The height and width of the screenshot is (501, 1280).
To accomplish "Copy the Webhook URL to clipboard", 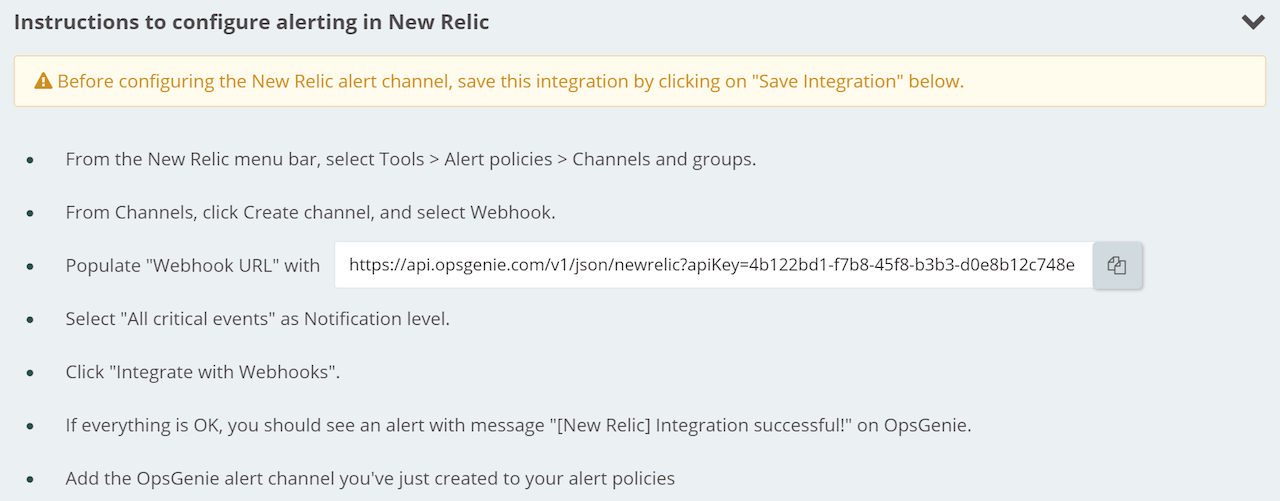I will pyautogui.click(x=1117, y=266).
